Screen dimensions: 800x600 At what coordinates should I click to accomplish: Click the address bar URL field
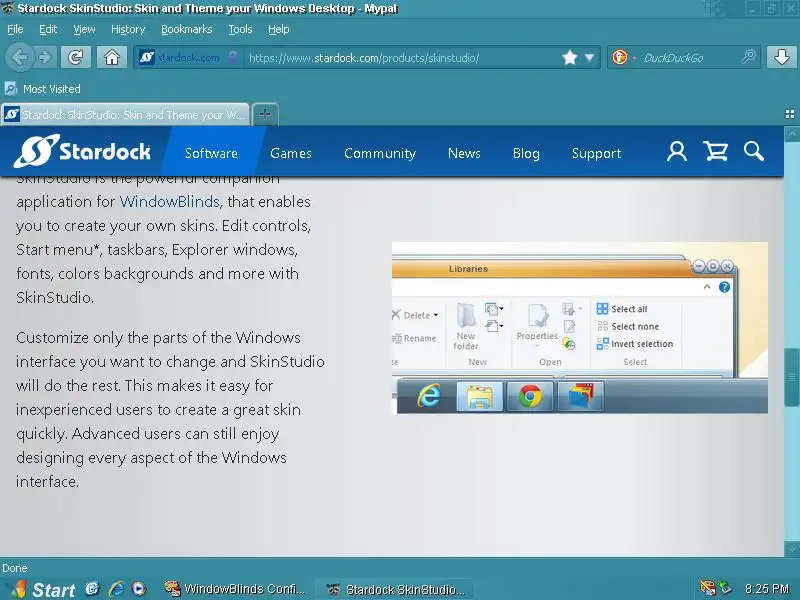point(403,57)
